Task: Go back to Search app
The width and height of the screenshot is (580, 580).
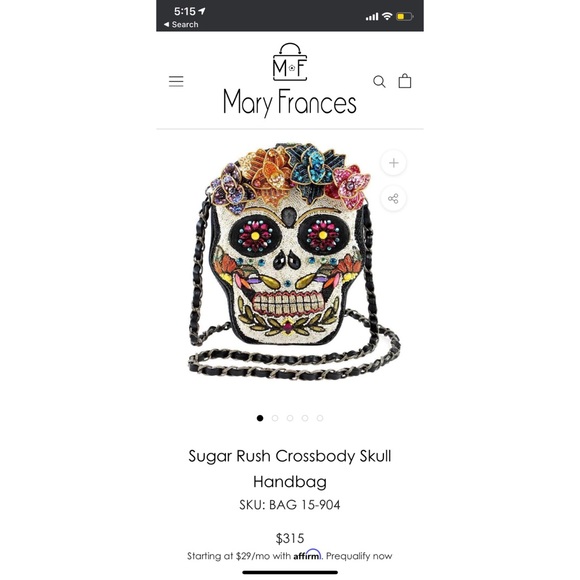Action: point(181,24)
